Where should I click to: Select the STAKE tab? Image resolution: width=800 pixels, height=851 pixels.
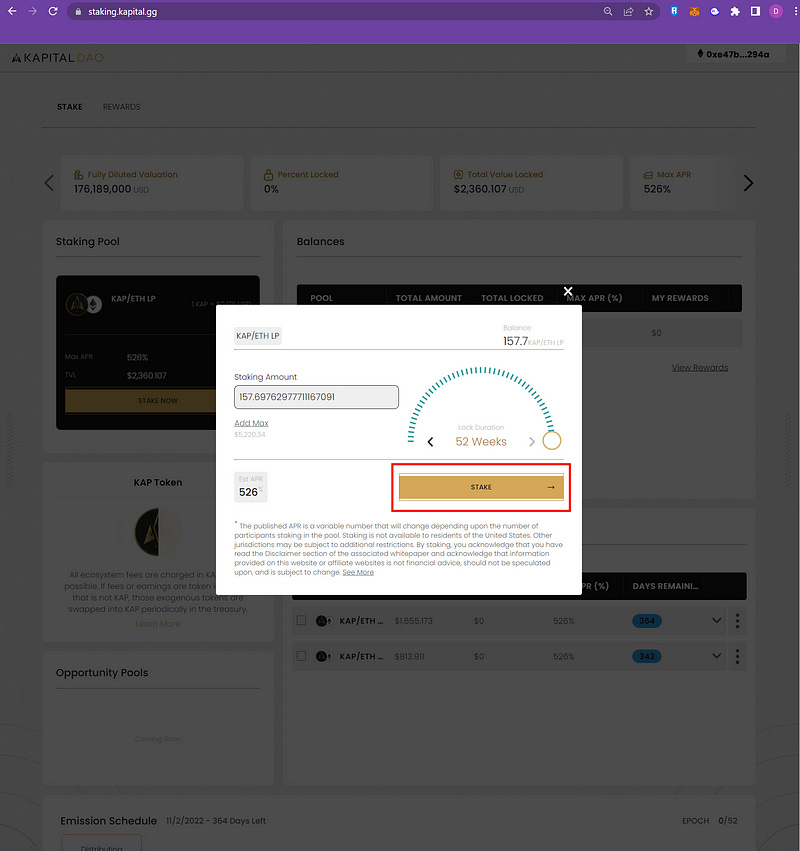click(69, 107)
